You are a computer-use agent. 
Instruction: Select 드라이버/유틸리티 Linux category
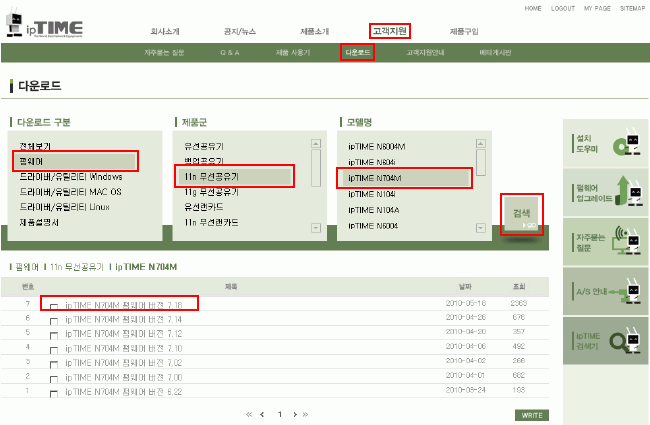click(x=65, y=207)
